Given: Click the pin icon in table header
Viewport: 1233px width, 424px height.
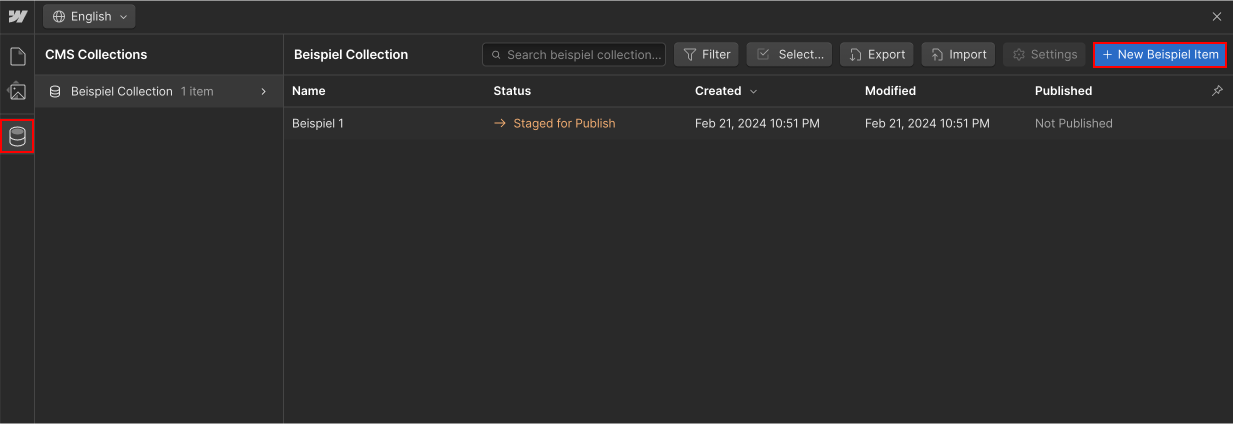Looking at the screenshot, I should click(x=1217, y=90).
